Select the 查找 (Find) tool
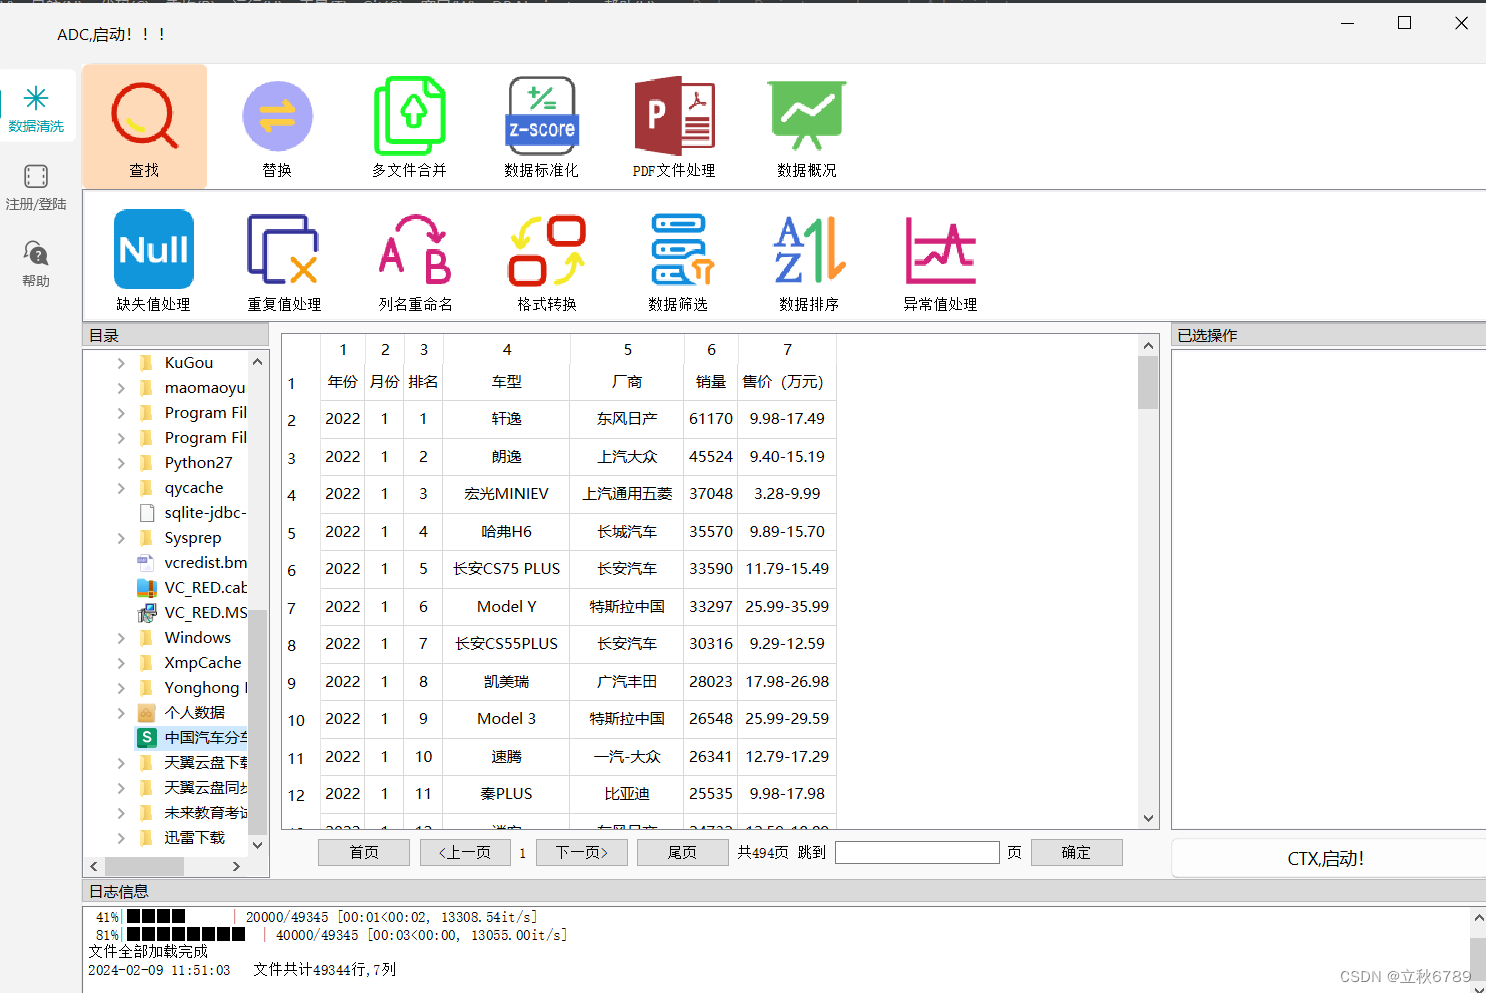Image resolution: width=1486 pixels, height=993 pixels. 144,125
